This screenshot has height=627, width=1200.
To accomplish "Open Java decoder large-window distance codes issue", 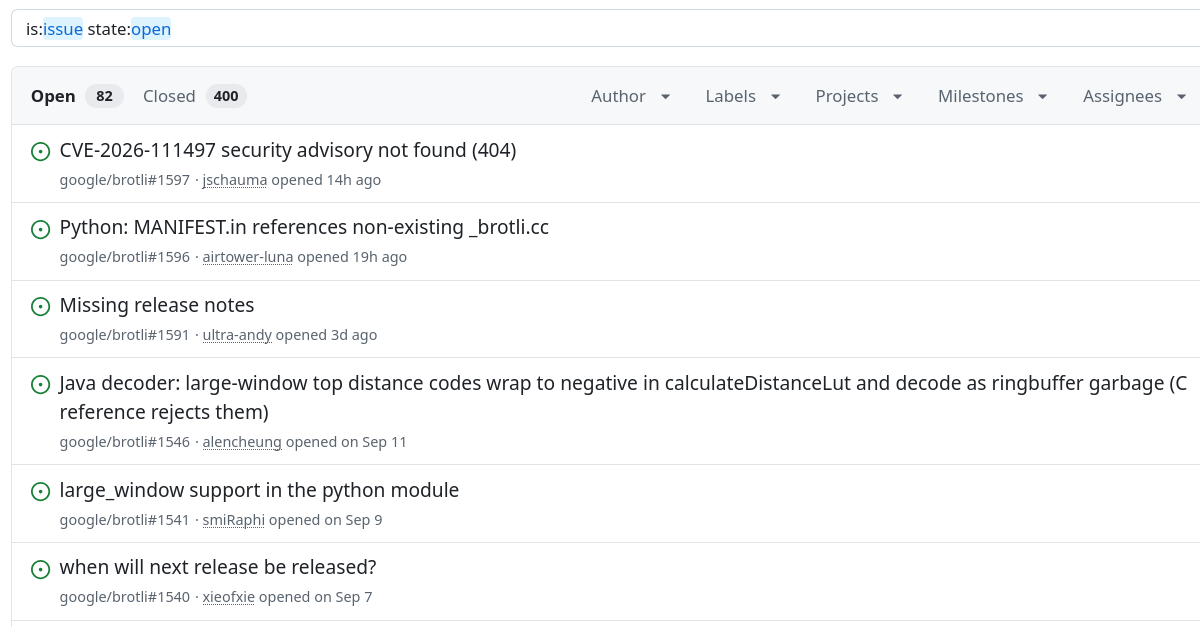I will (623, 397).
